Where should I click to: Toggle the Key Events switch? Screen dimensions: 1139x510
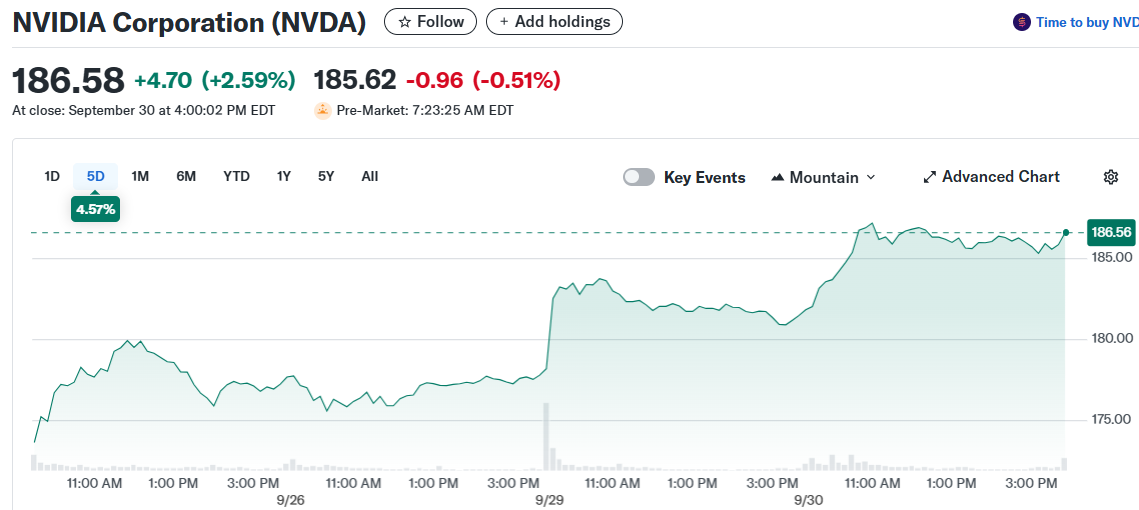click(639, 177)
